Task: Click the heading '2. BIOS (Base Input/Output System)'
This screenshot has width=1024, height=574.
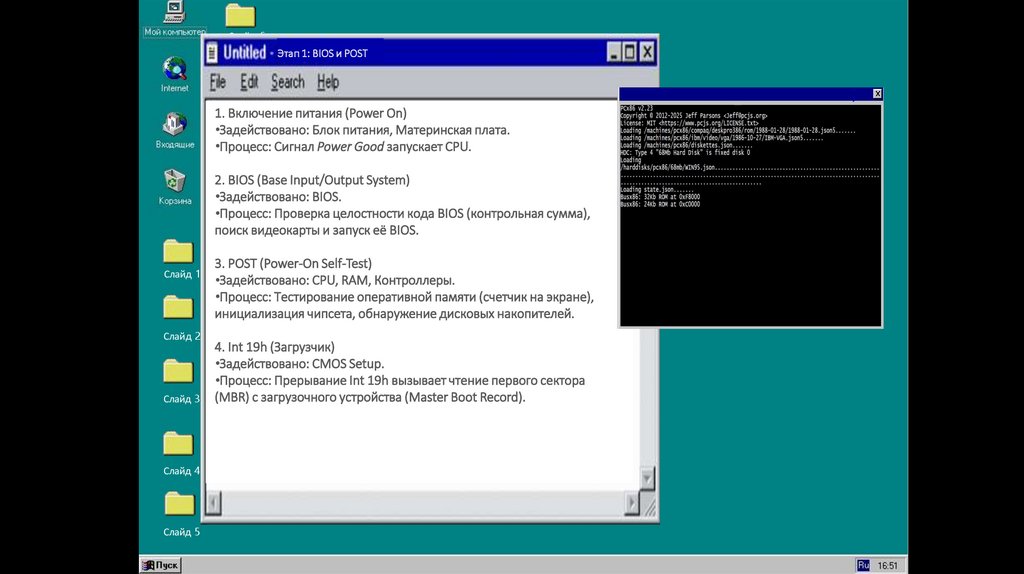Action: click(312, 180)
